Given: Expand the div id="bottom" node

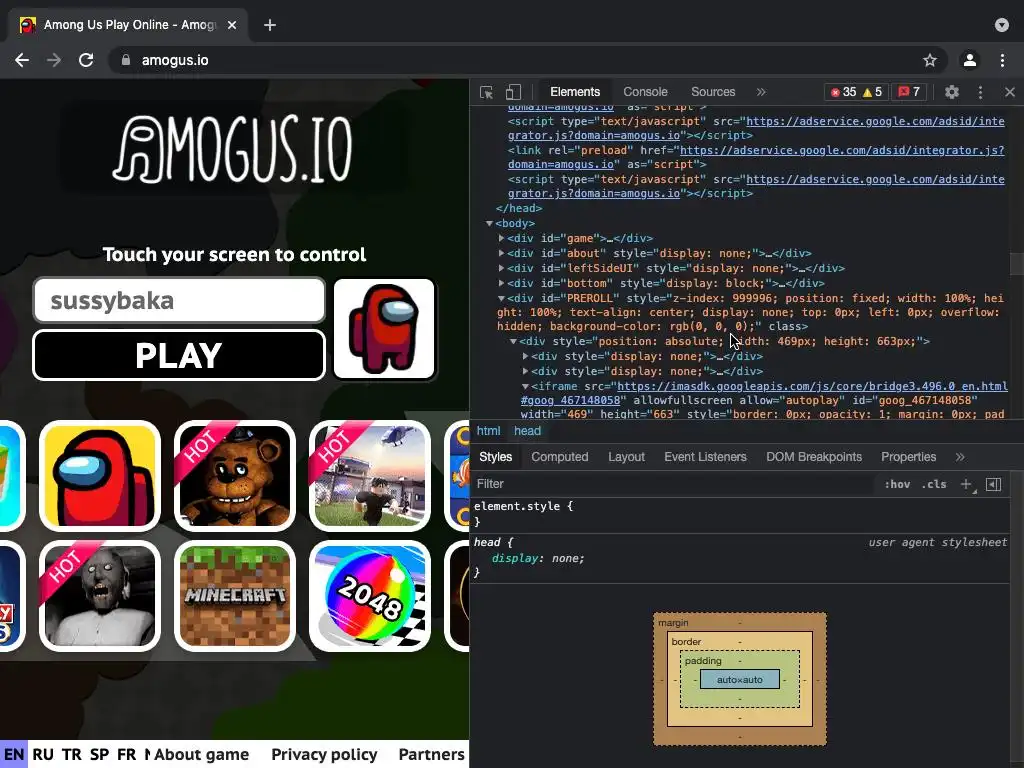Looking at the screenshot, I should pyautogui.click(x=502, y=283).
